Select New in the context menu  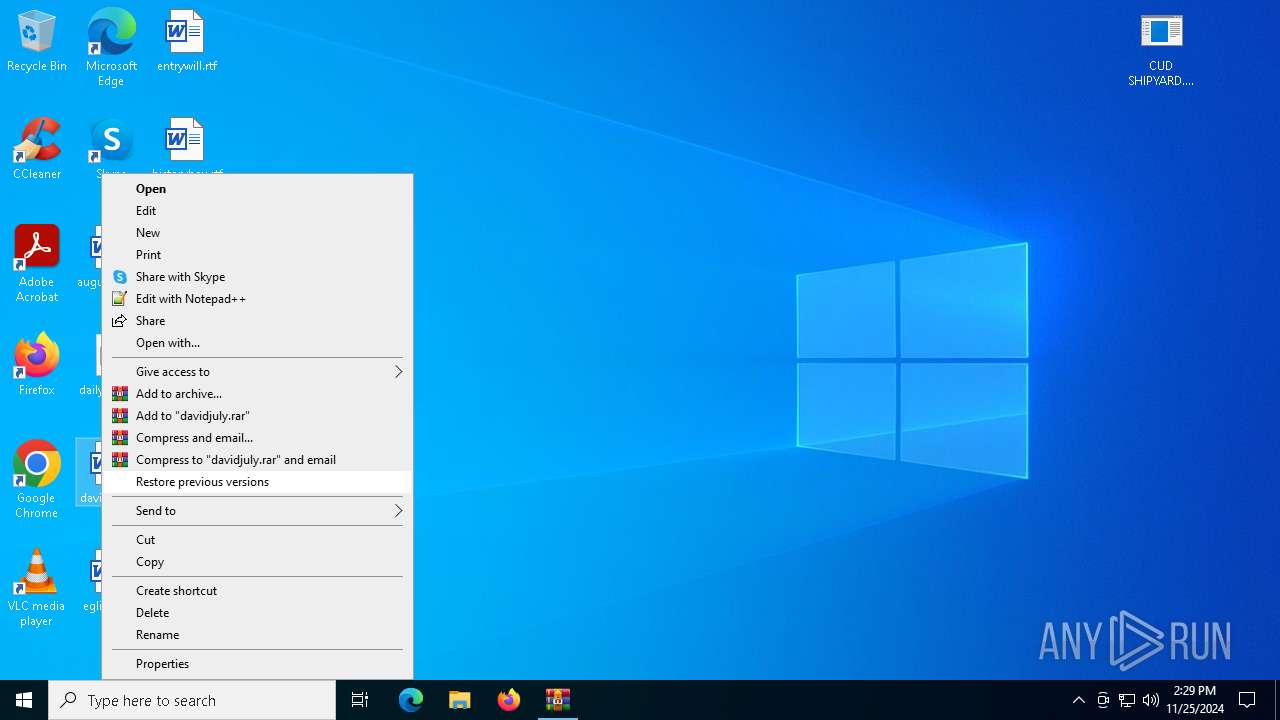(x=258, y=232)
